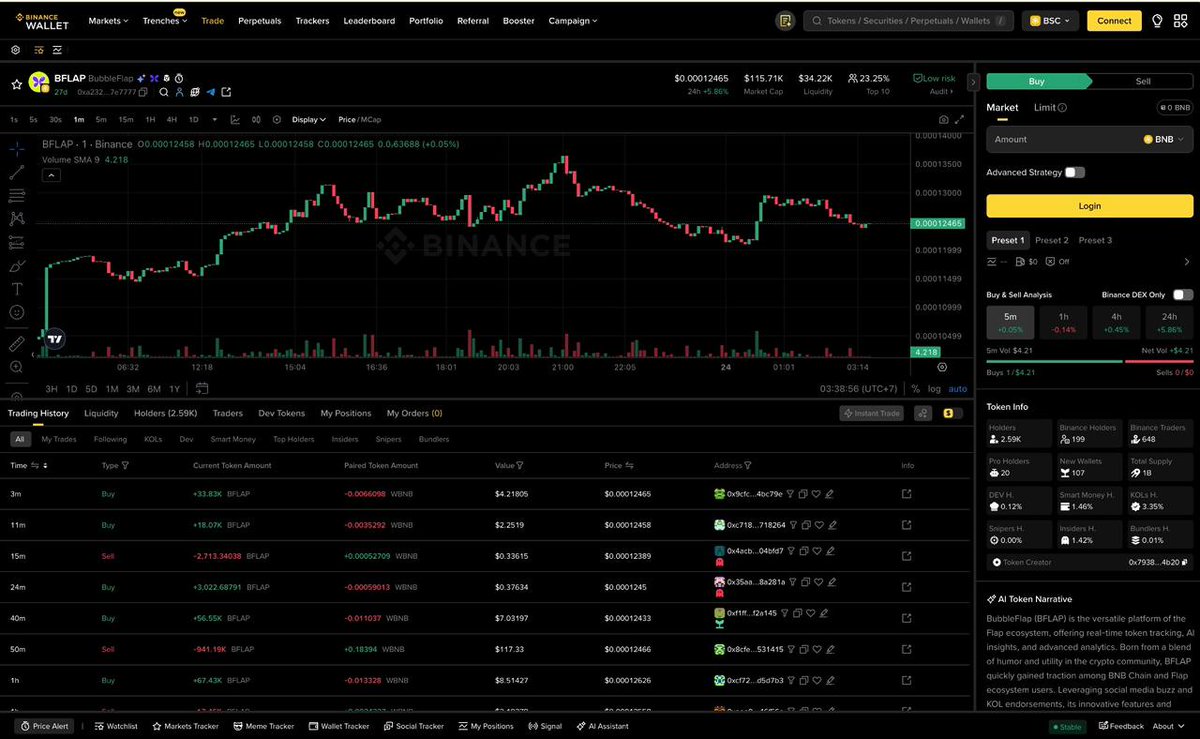Viewport: 1200px width, 739px height.
Task: Toggle percent scale on chart
Action: tap(915, 388)
